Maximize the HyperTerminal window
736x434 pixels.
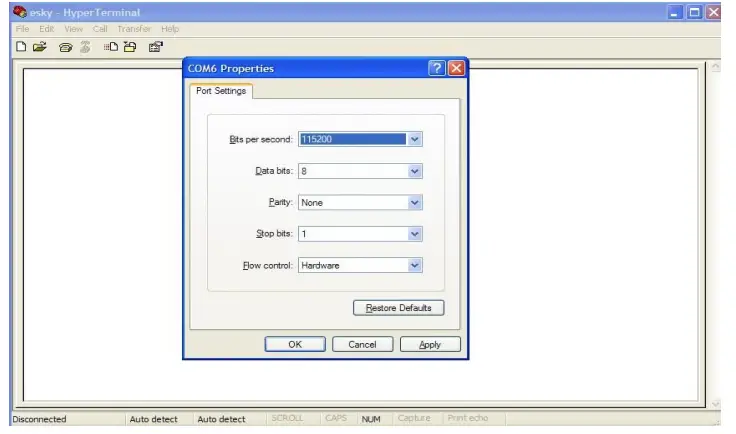pyautogui.click(x=694, y=12)
